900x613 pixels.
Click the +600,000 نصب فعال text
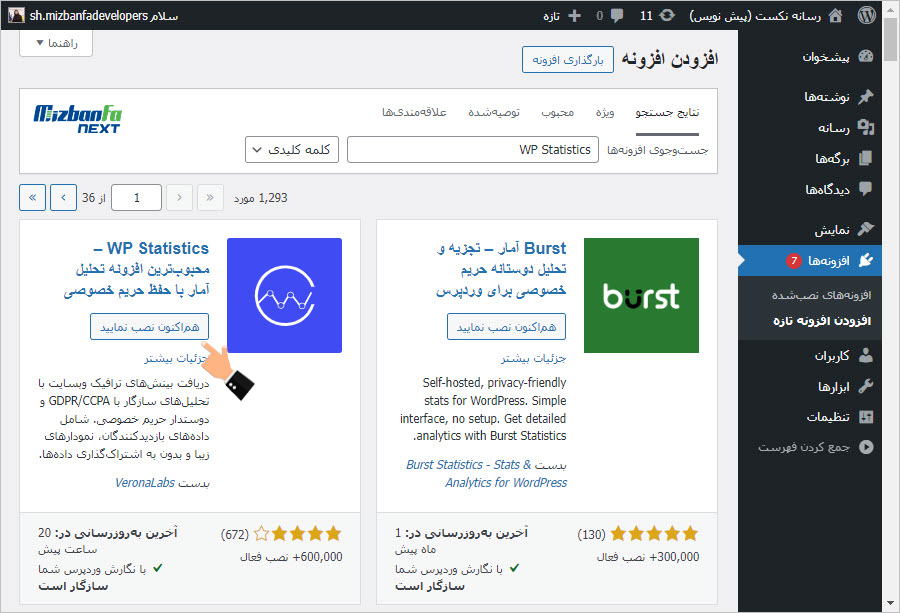[291, 557]
